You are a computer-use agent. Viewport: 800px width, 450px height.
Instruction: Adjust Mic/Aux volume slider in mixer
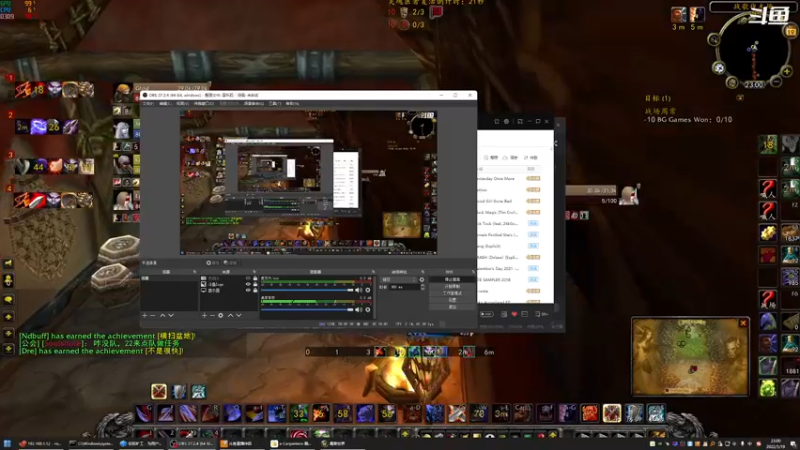coord(307,290)
